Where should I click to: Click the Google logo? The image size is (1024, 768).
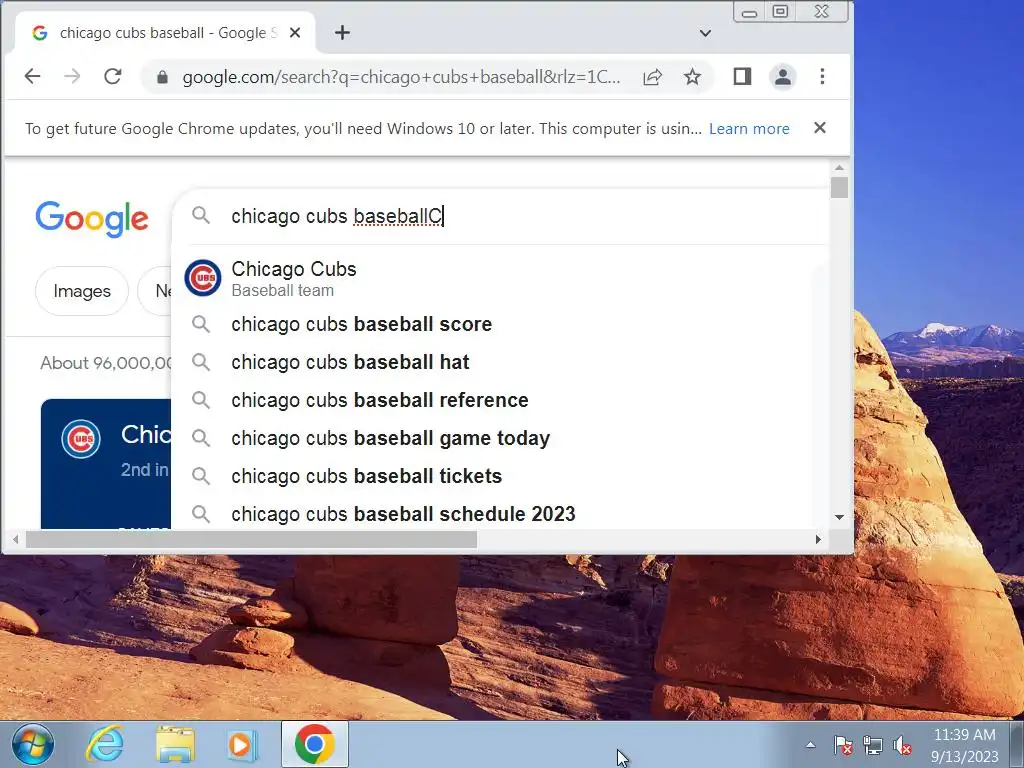click(x=91, y=219)
